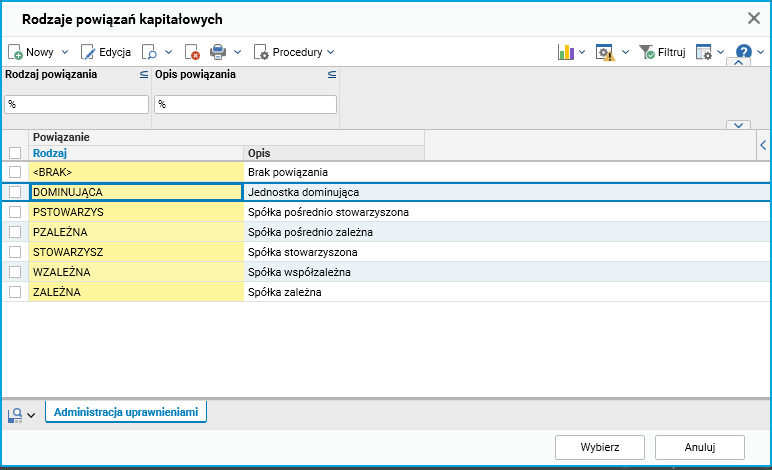772x470 pixels.
Task: Collapse the filter panel with the chevron
Action: tap(738, 63)
